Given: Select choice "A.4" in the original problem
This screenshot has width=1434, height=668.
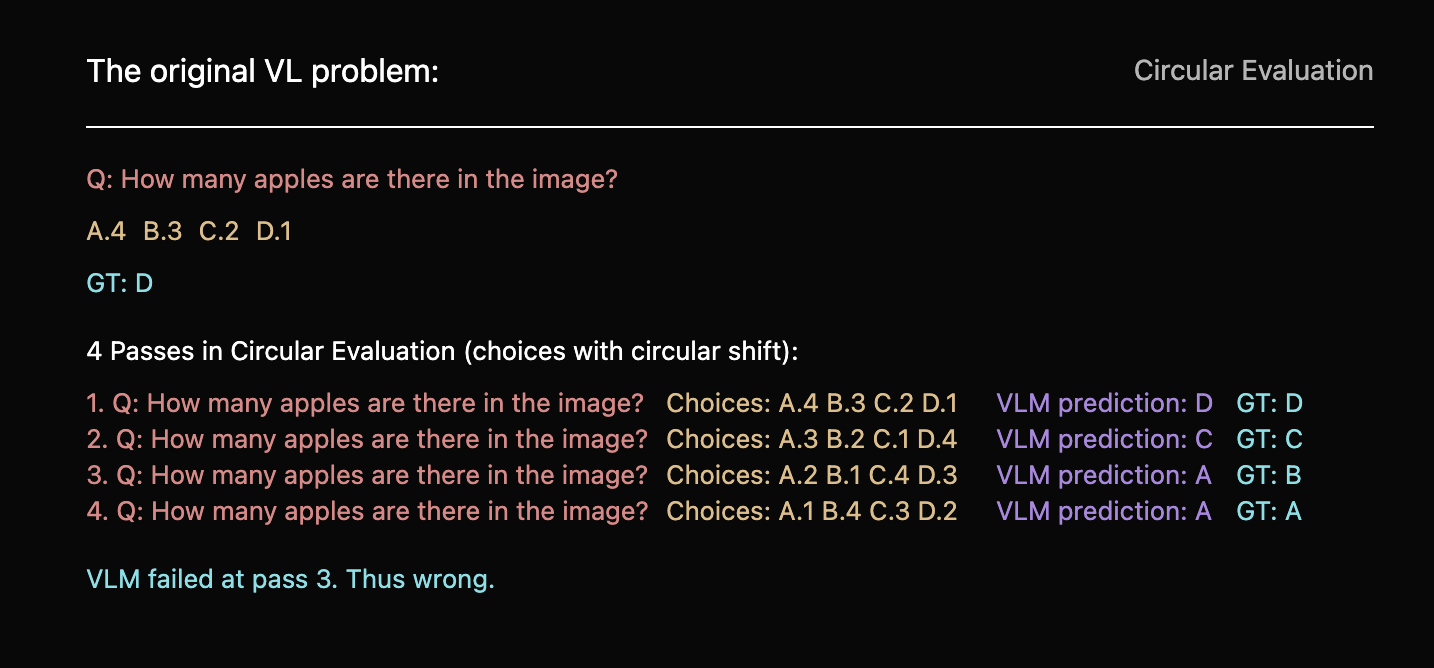Looking at the screenshot, I should 106,232.
